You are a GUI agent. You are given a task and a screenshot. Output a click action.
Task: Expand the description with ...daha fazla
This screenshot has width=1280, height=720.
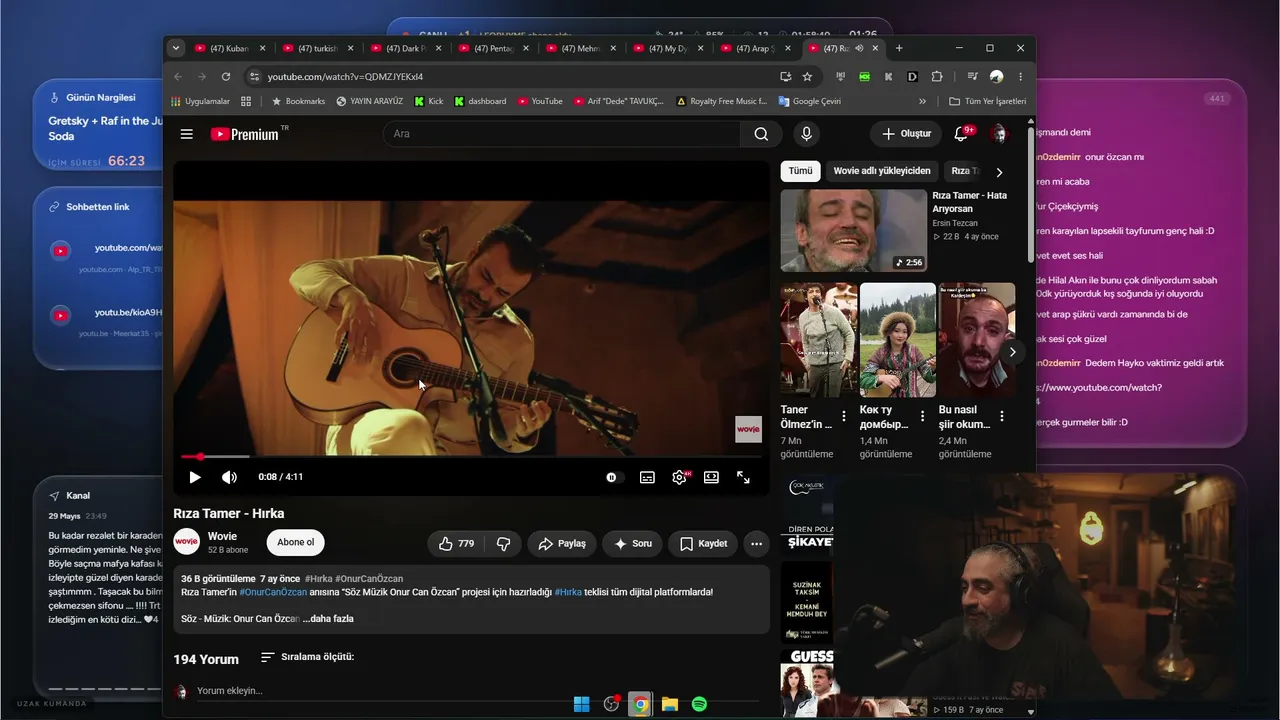point(328,618)
